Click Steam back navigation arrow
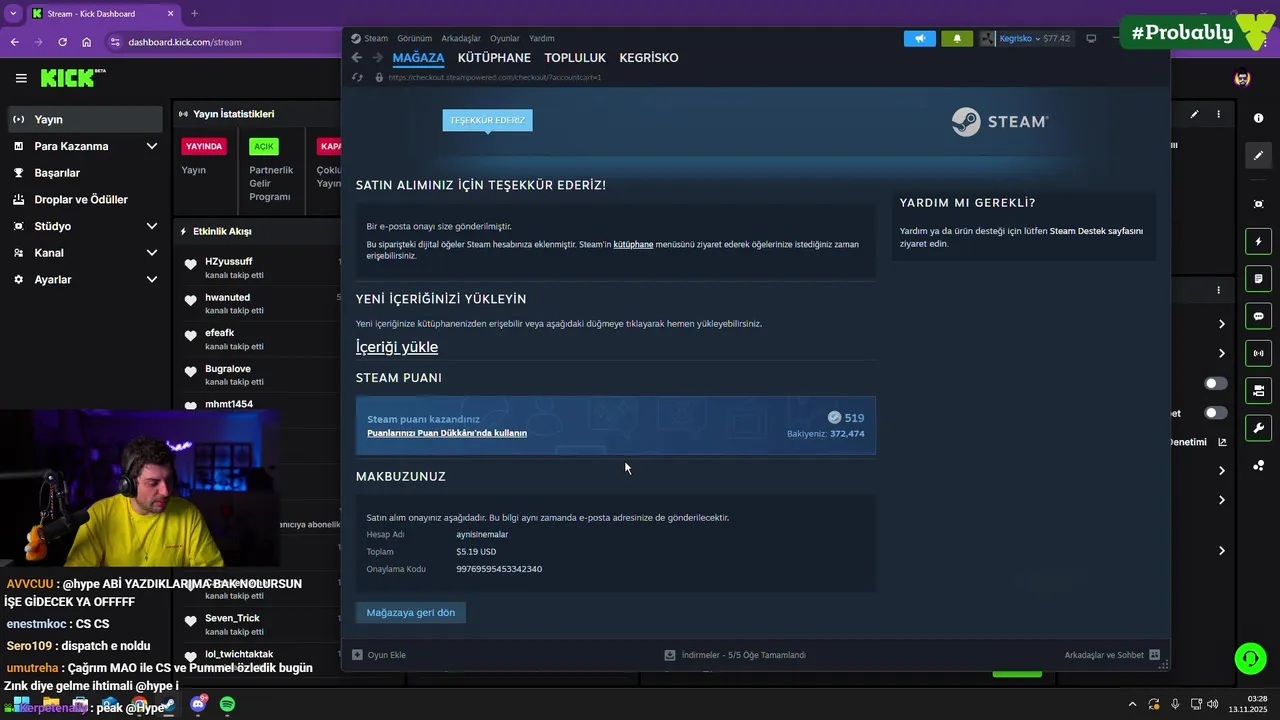The image size is (1280, 720). [x=357, y=58]
